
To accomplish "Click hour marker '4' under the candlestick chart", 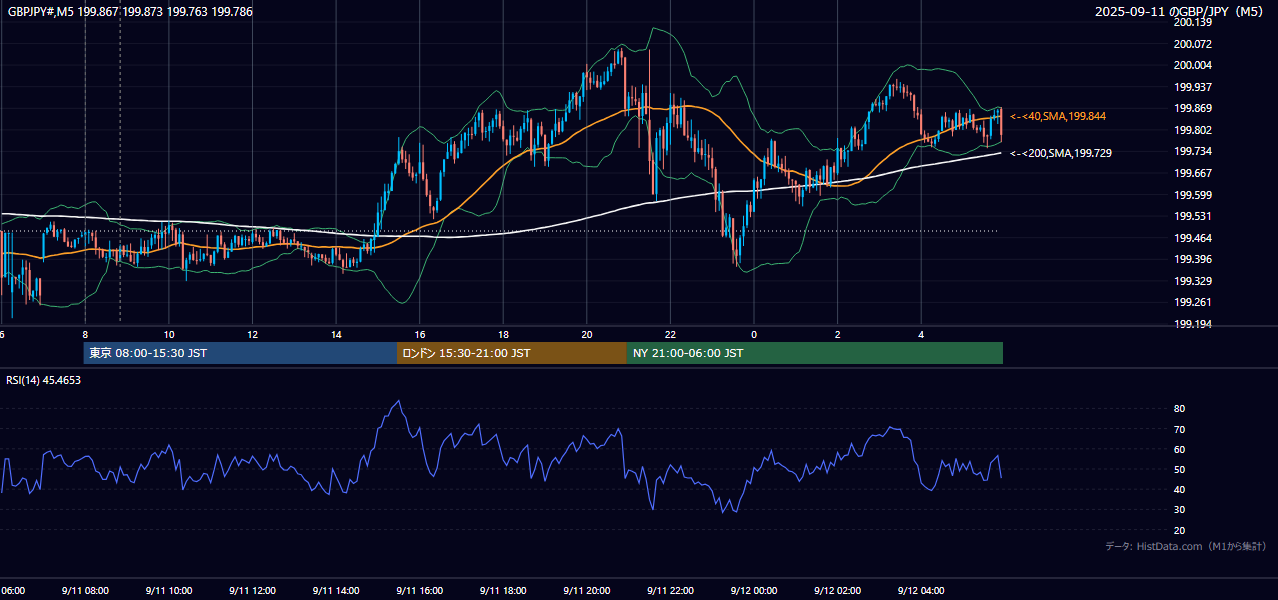I will coord(921,335).
